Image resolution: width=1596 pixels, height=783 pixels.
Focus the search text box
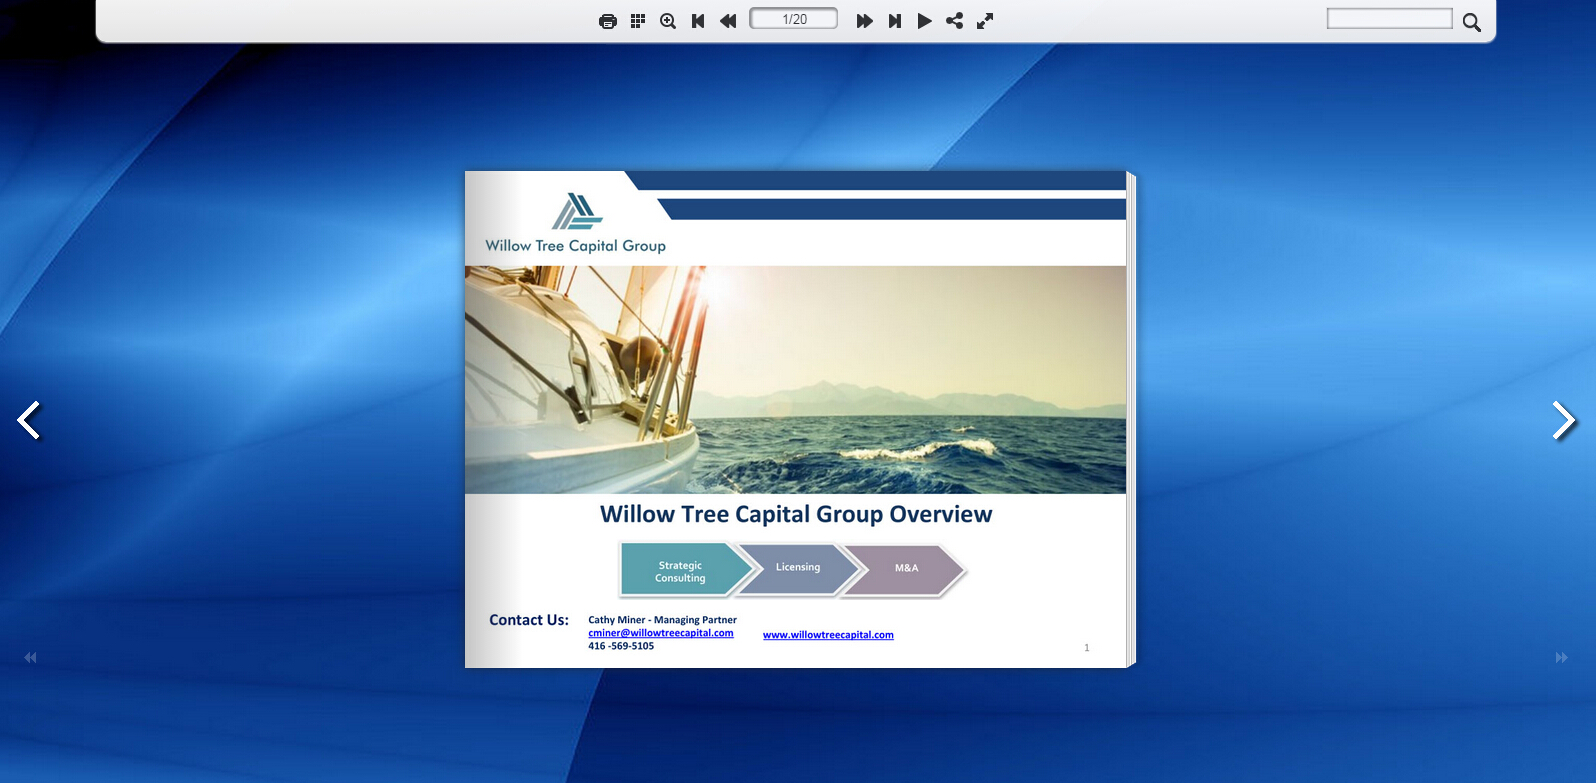[1389, 19]
